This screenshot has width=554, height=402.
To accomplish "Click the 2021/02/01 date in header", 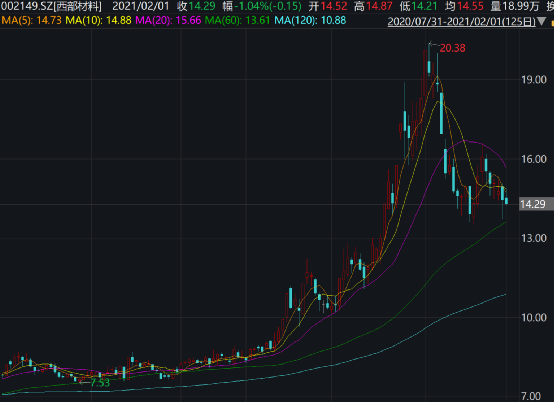I will (141, 6).
